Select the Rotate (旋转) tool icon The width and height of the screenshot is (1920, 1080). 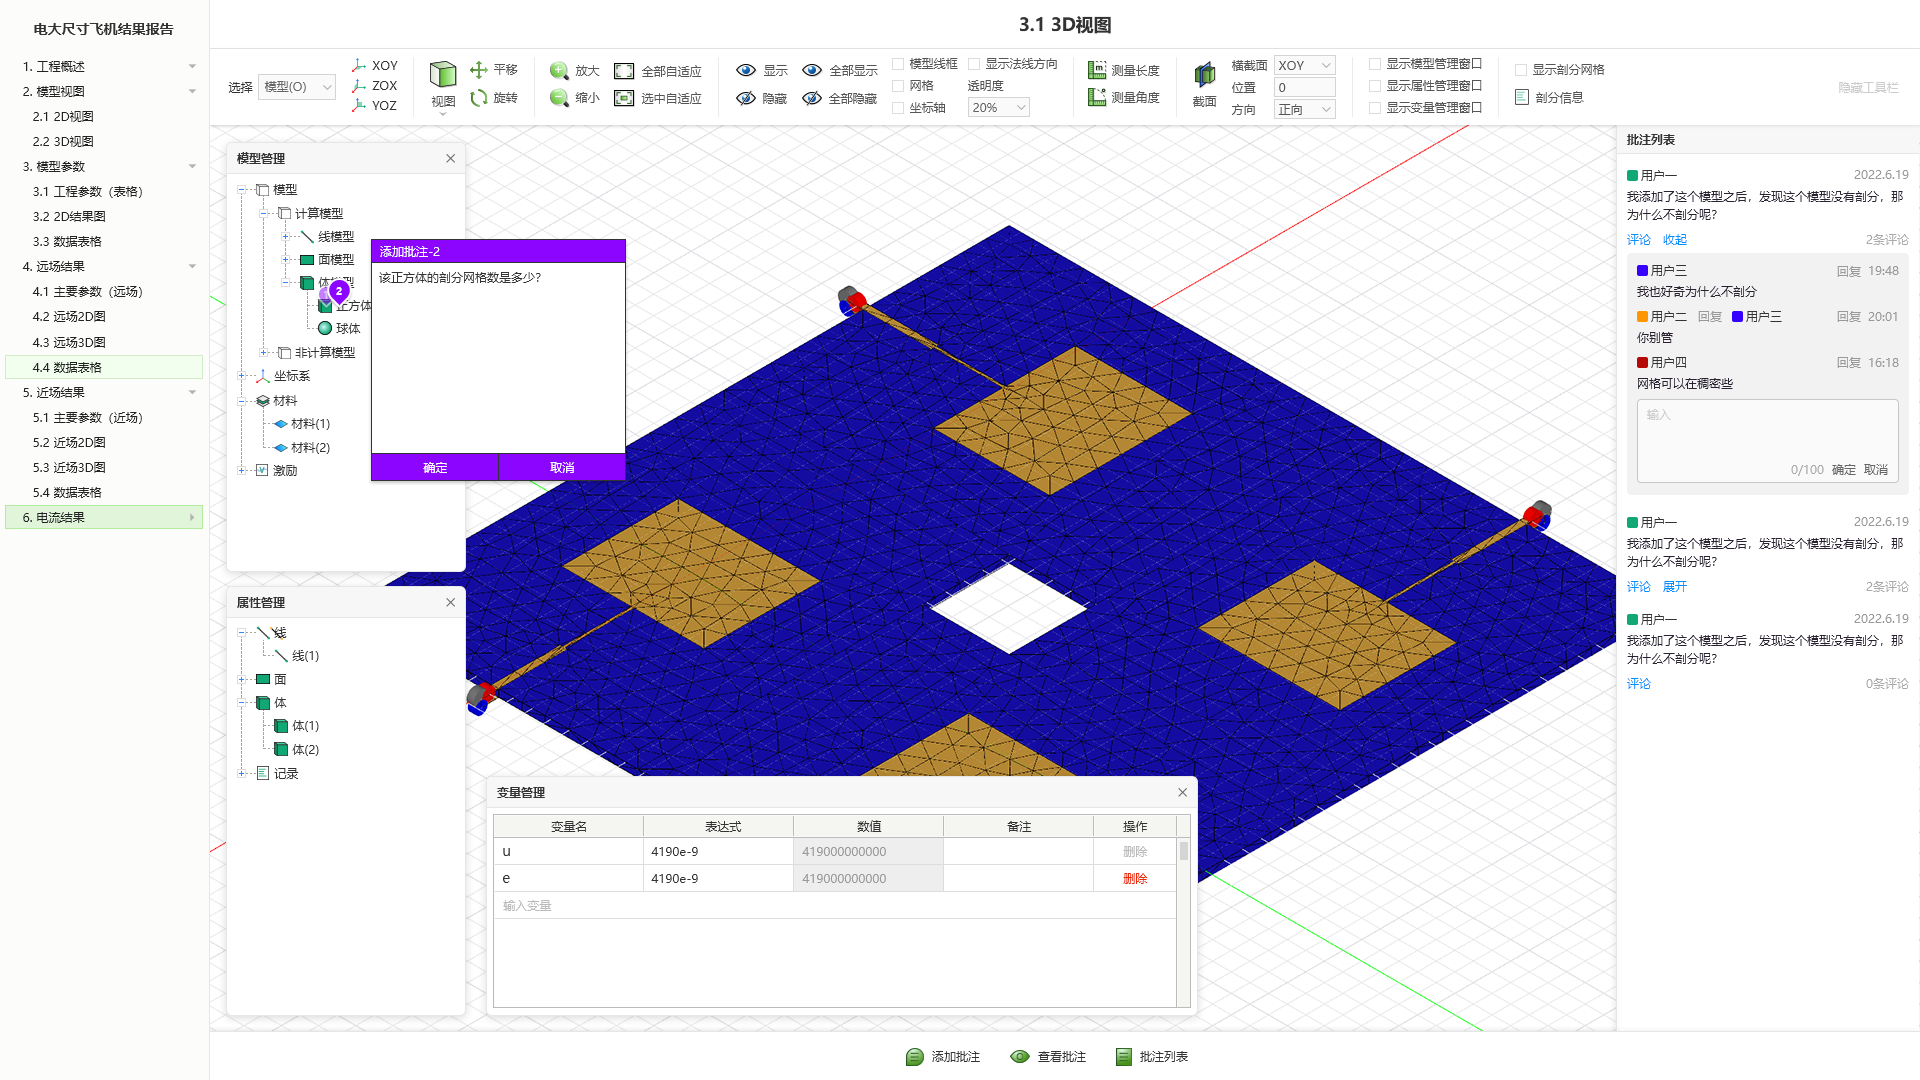point(479,98)
